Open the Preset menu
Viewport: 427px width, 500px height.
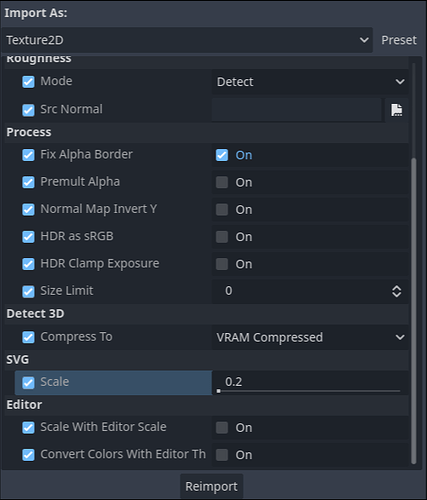pyautogui.click(x=399, y=40)
